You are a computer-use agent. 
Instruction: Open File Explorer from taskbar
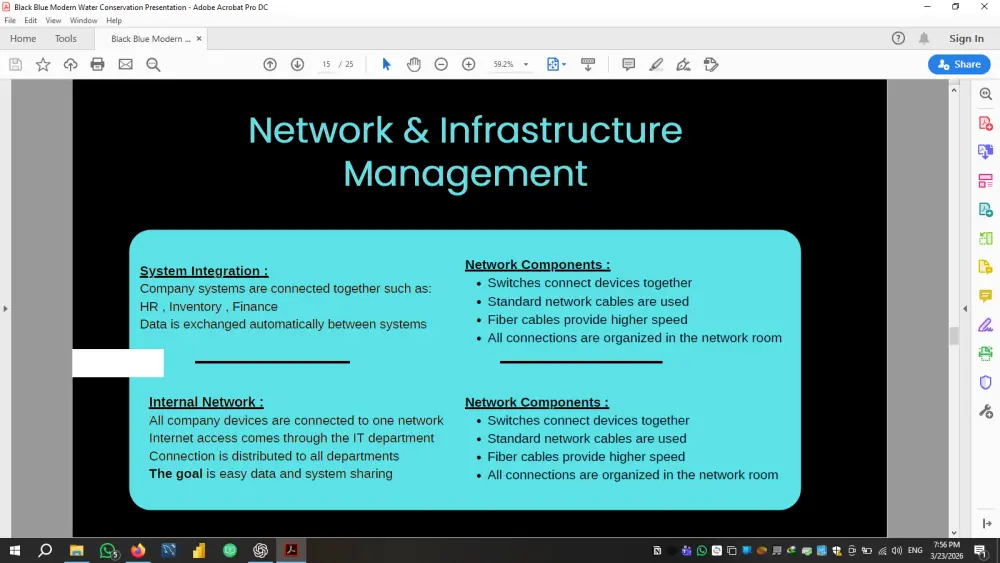[x=77, y=550]
